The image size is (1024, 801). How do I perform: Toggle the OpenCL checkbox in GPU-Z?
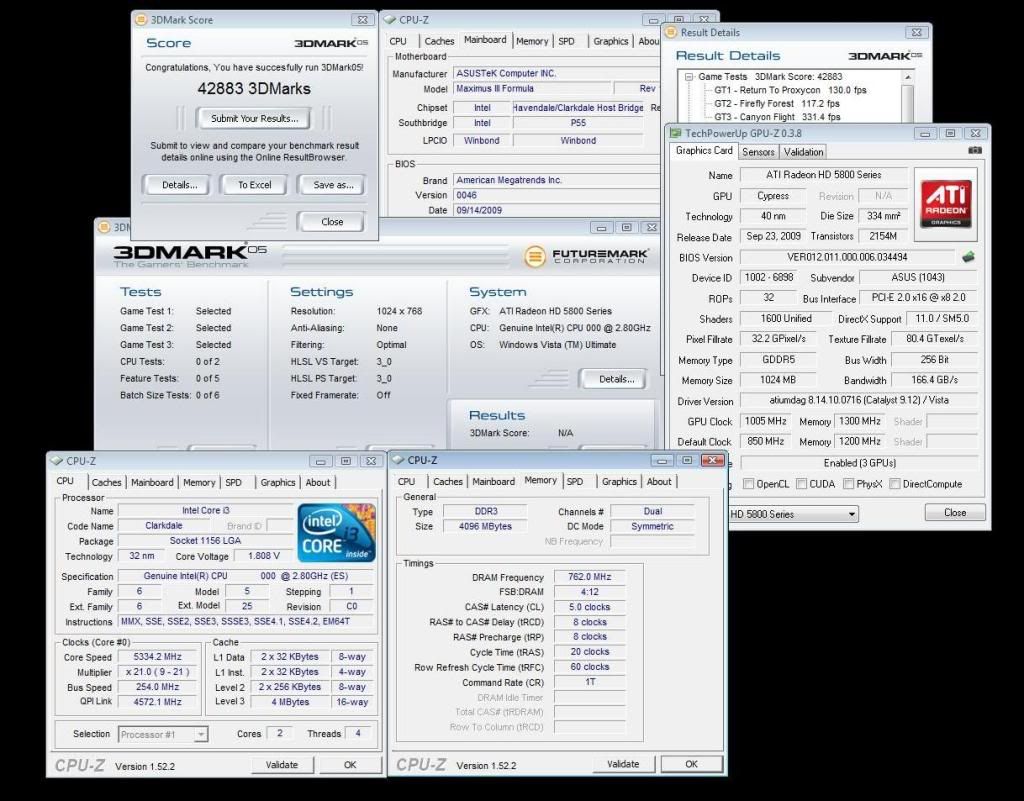point(749,484)
